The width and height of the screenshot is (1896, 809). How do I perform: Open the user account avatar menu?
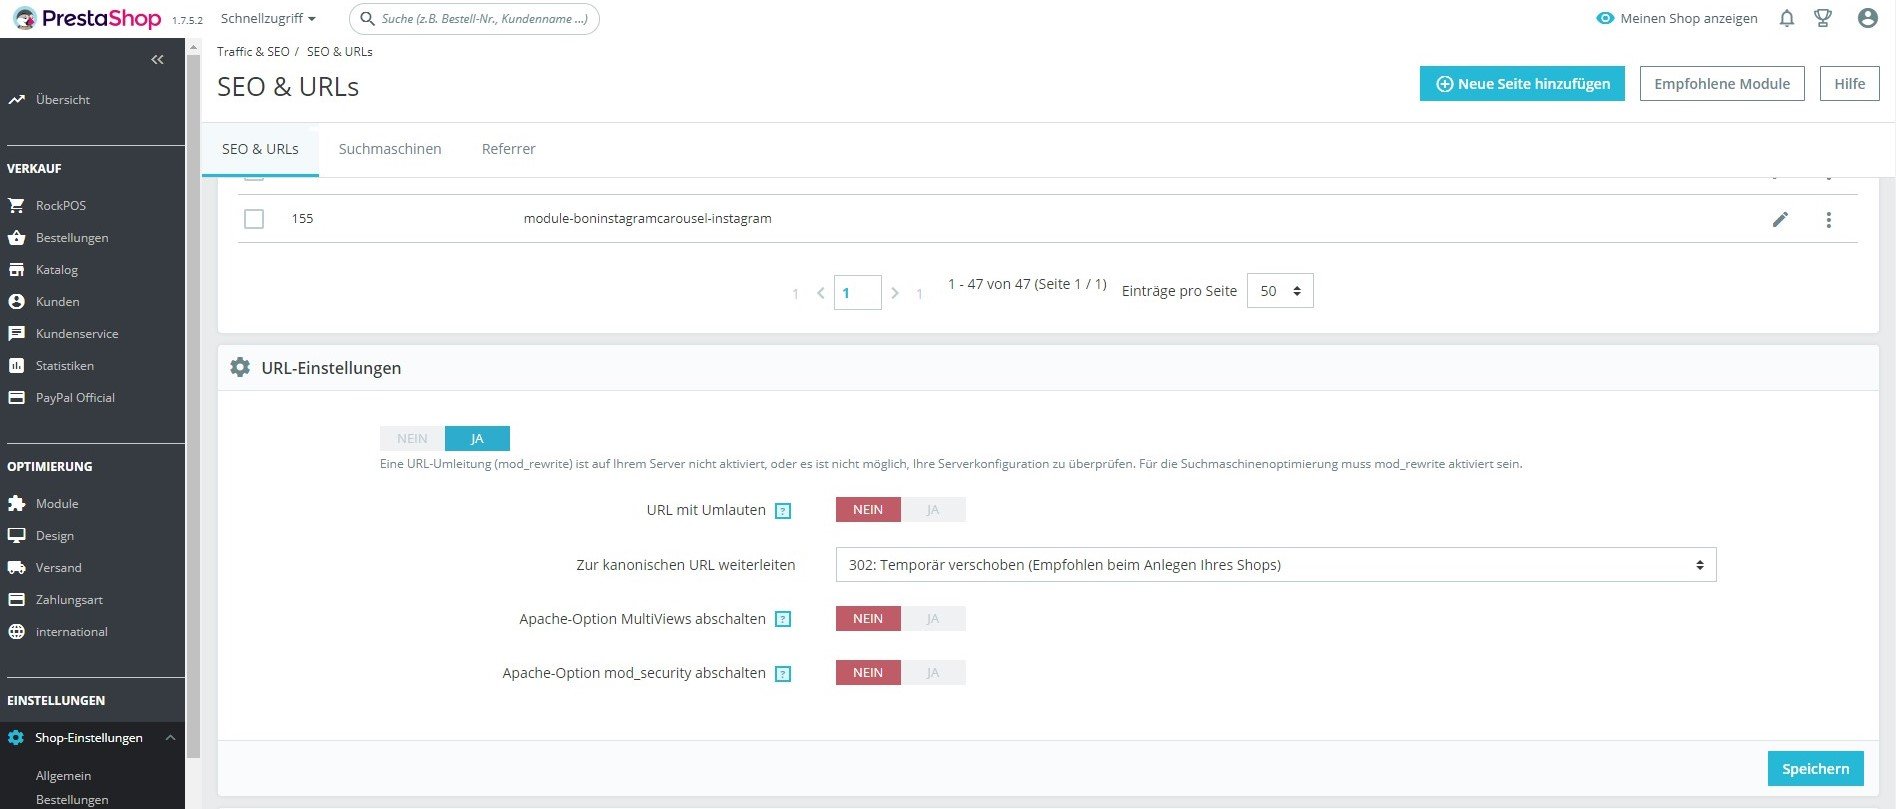click(x=1867, y=18)
